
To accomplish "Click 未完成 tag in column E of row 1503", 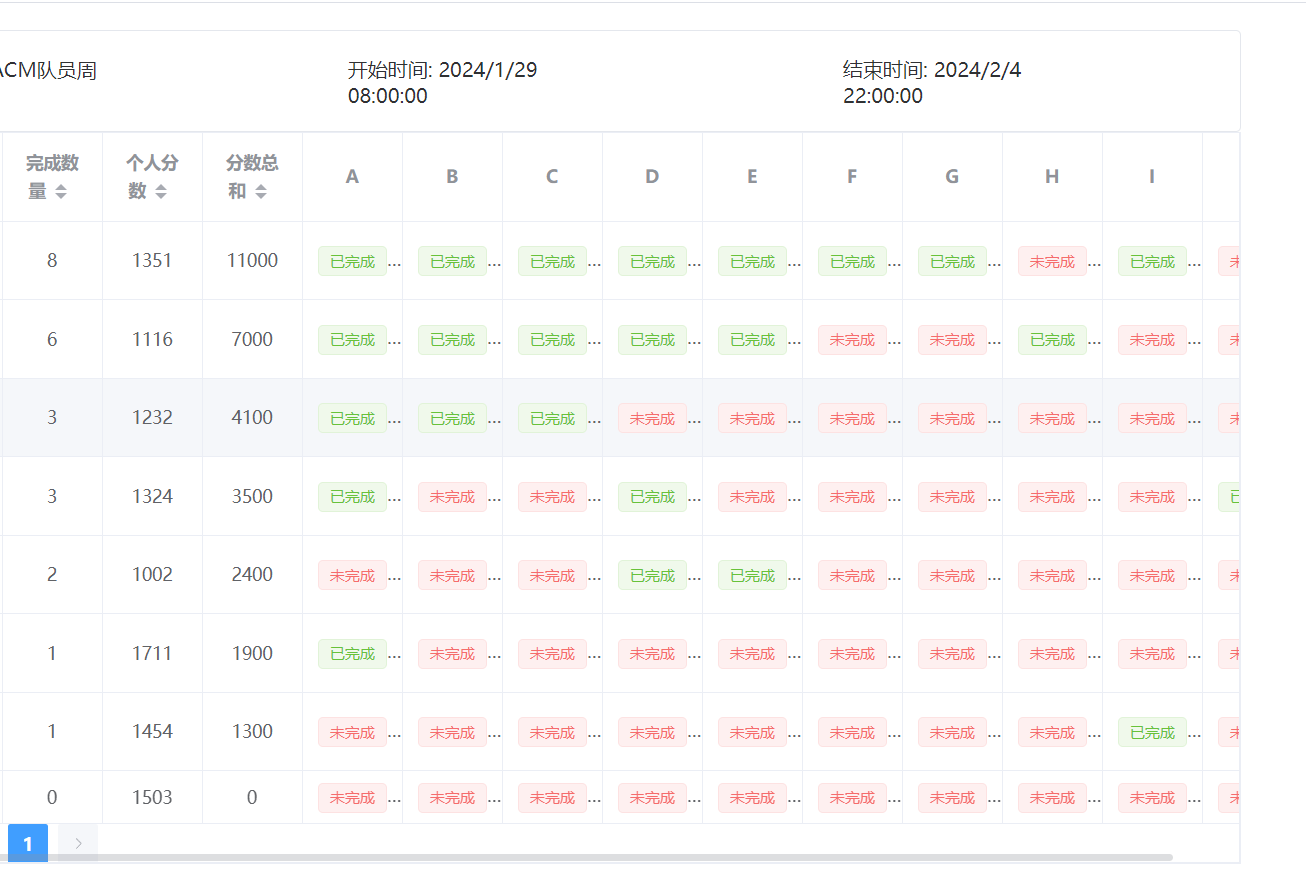I will (752, 798).
